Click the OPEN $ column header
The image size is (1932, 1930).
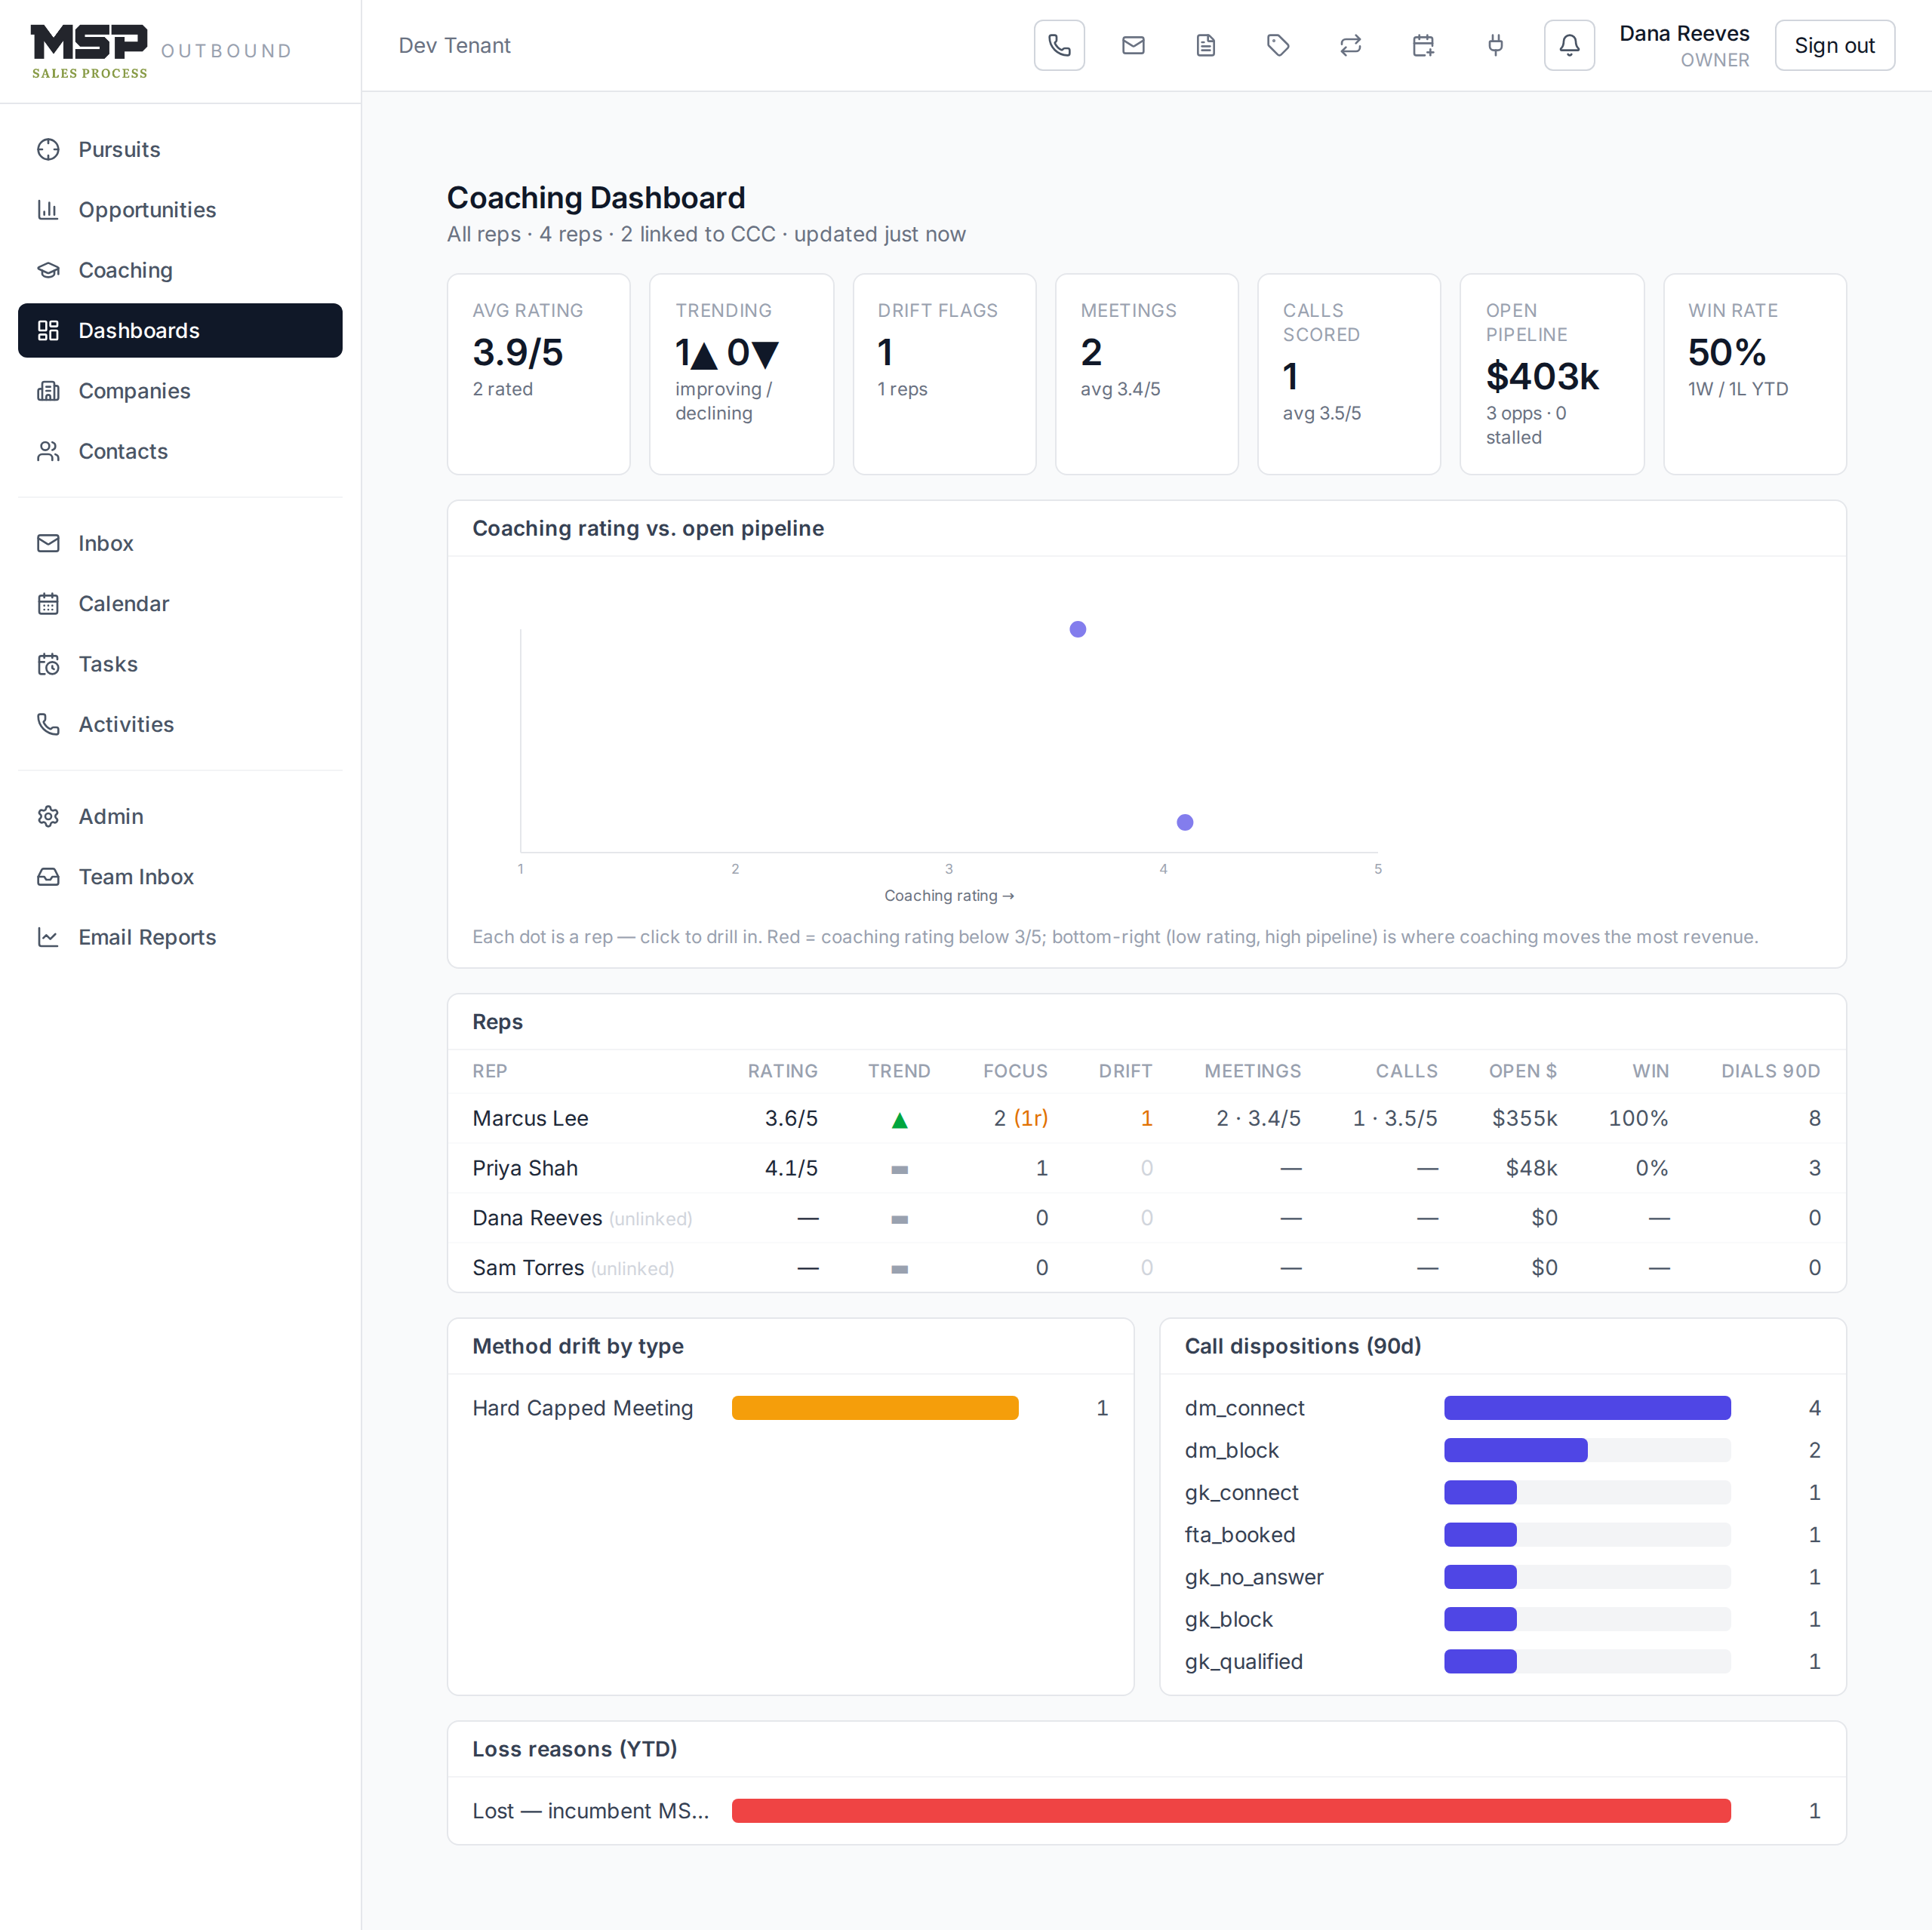tap(1522, 1071)
